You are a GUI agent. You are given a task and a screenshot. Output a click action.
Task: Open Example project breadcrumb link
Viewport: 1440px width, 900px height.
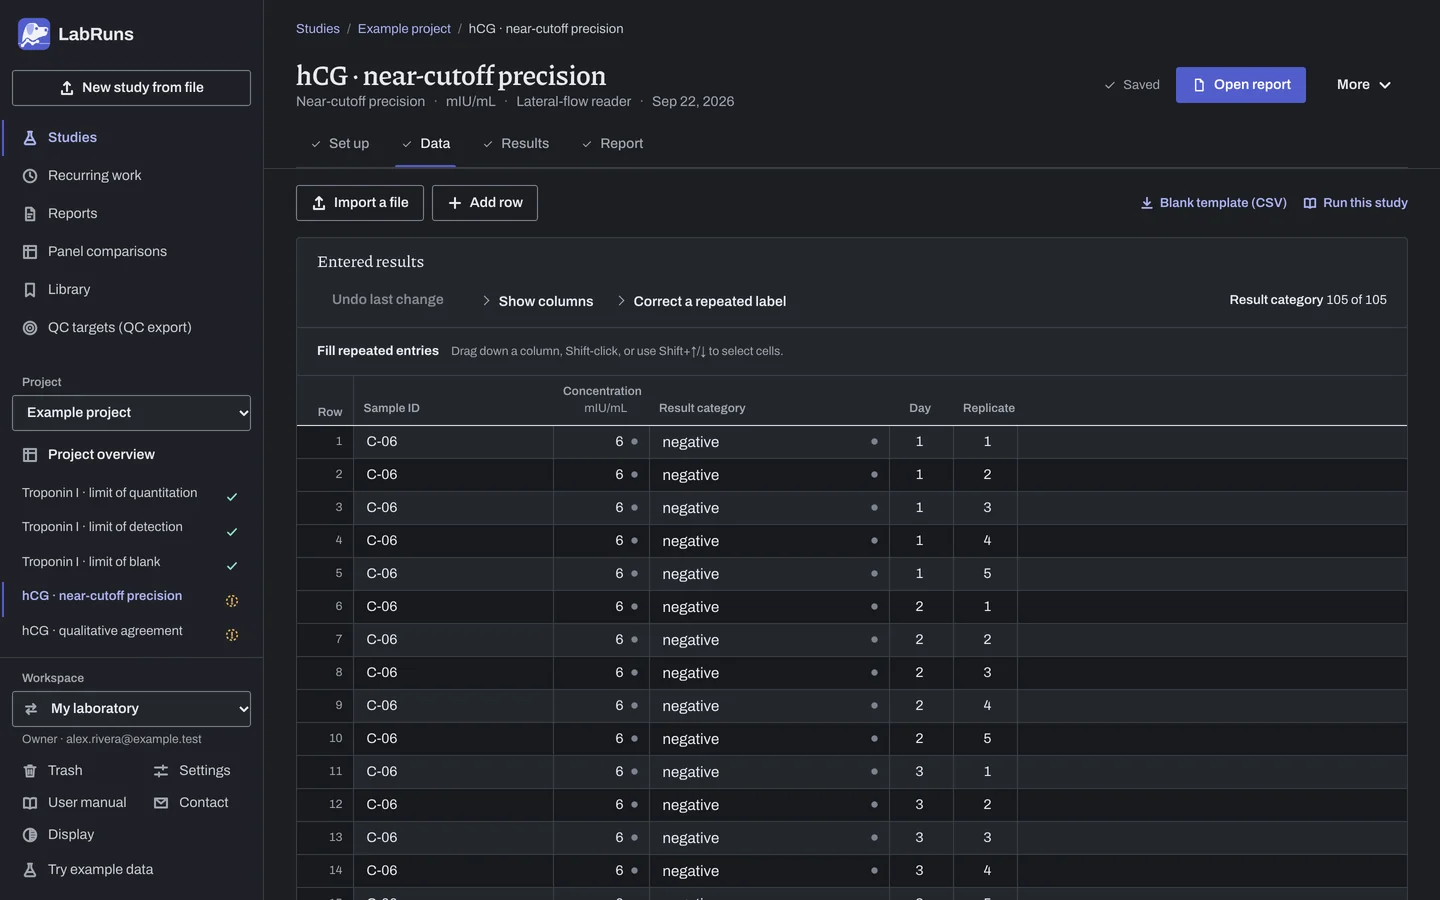point(404,29)
